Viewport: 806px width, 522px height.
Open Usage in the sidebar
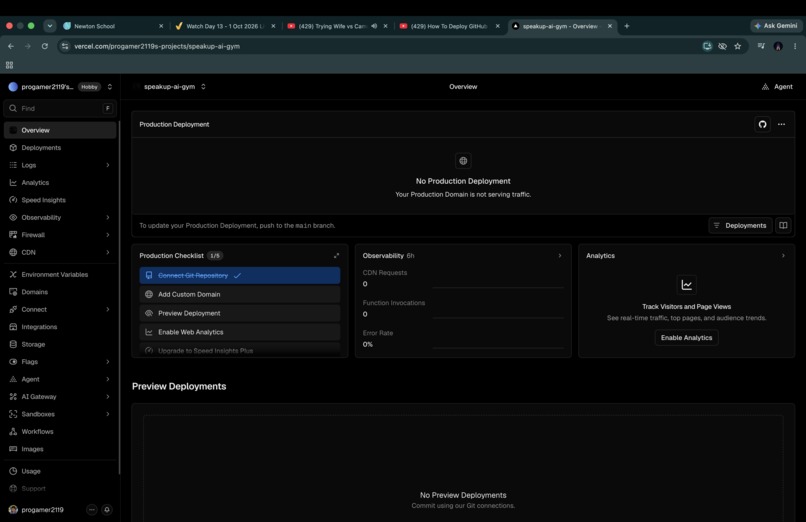[60, 471]
